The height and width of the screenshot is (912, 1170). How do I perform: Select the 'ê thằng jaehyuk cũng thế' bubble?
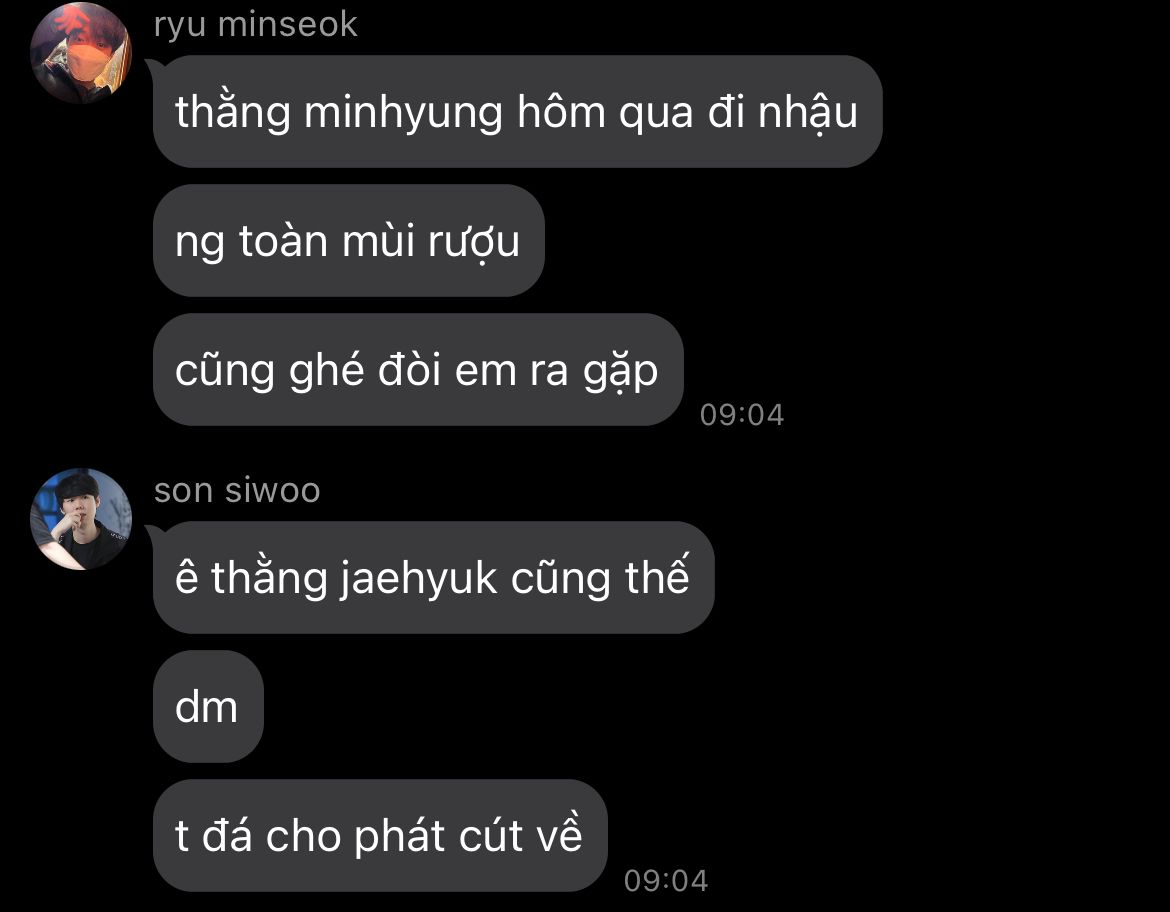434,577
